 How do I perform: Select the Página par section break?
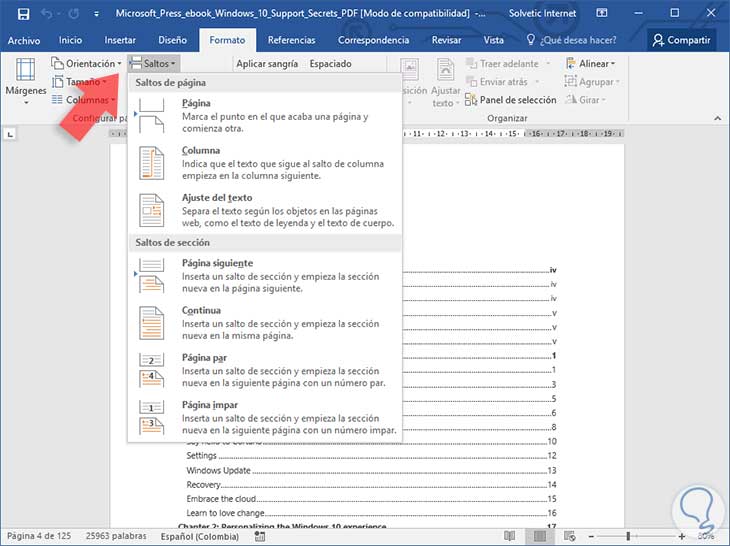pos(264,370)
